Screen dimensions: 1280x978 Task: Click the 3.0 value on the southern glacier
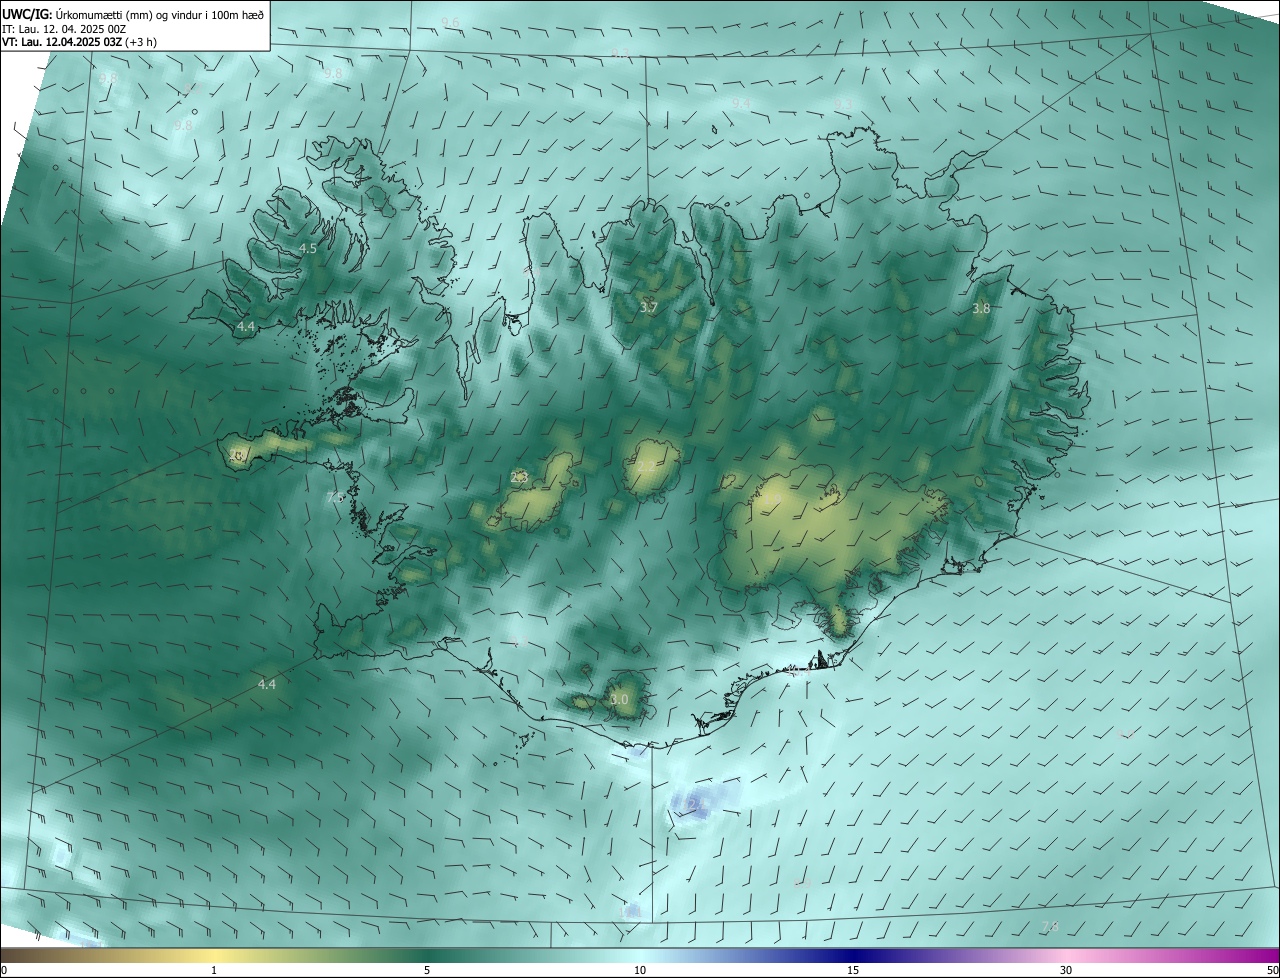(x=619, y=699)
